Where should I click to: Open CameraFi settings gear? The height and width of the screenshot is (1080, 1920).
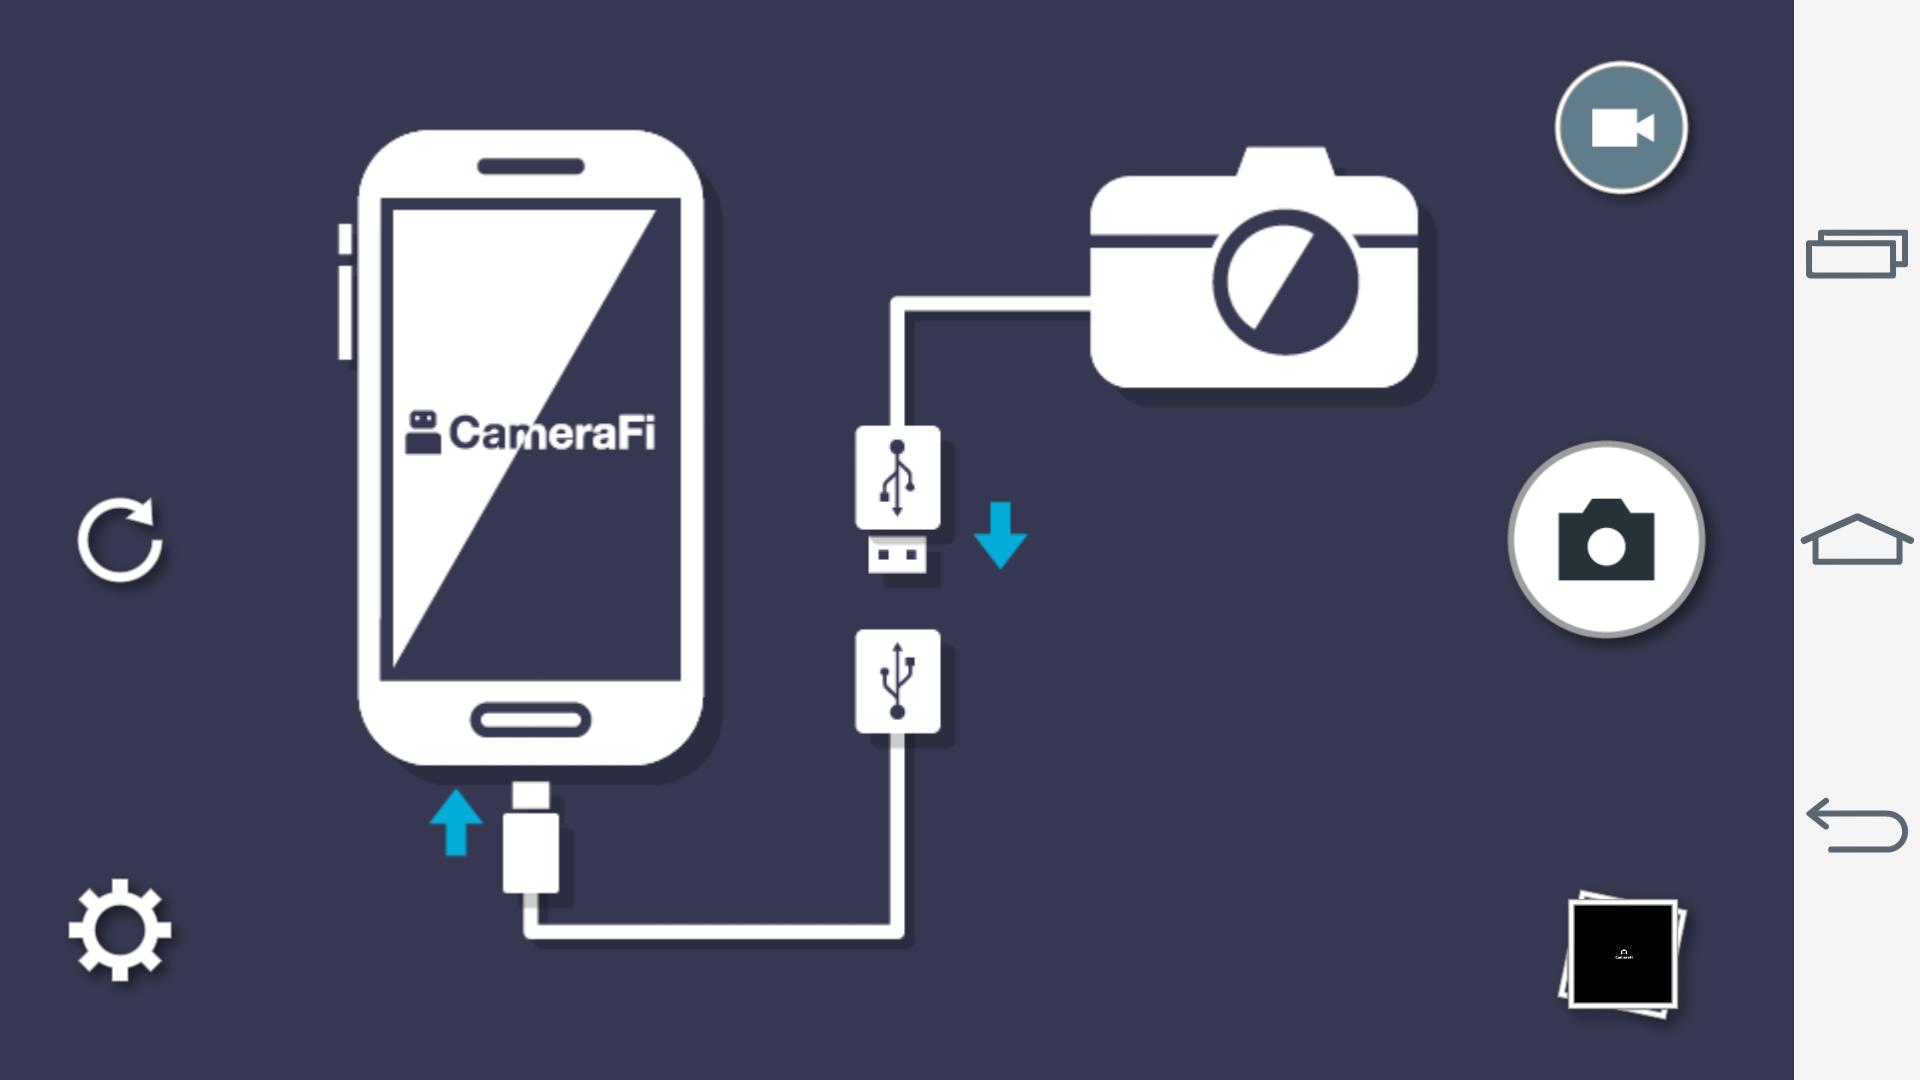pos(121,930)
